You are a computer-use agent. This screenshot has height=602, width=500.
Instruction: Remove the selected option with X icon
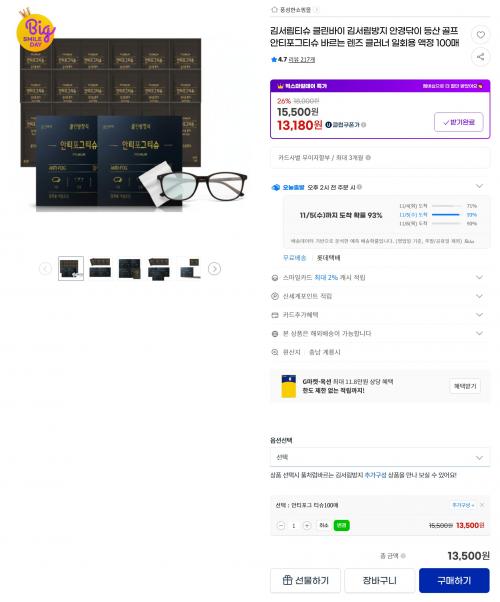[x=482, y=505]
